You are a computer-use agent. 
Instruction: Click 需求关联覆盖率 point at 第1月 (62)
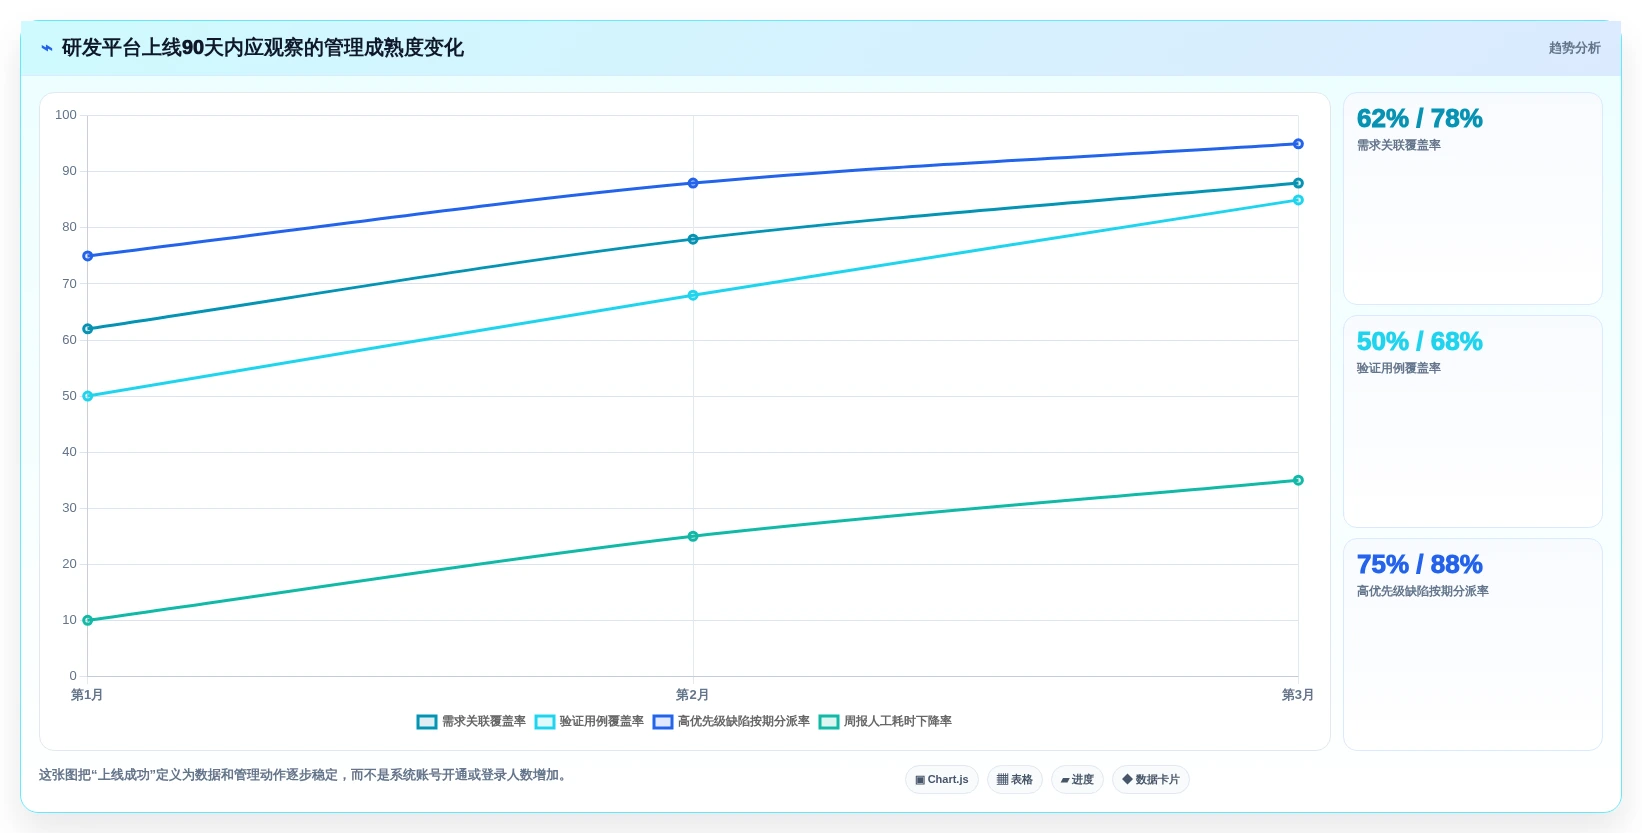[88, 329]
